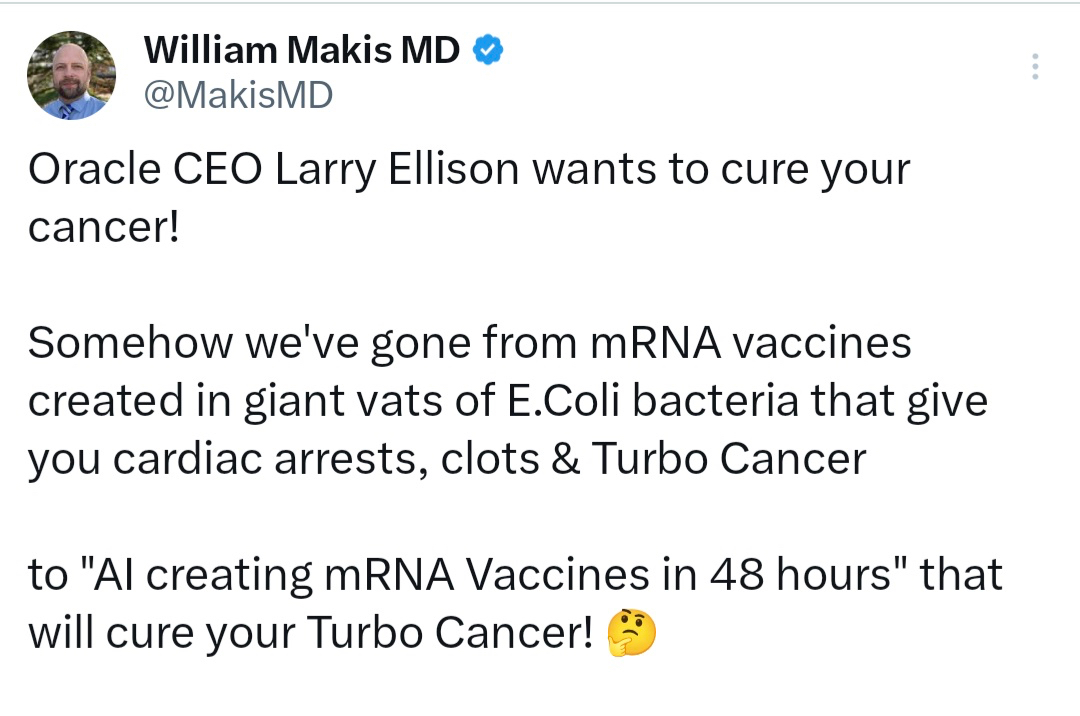Open the three-dot more options menu
The height and width of the screenshot is (716, 1080).
1035,66
